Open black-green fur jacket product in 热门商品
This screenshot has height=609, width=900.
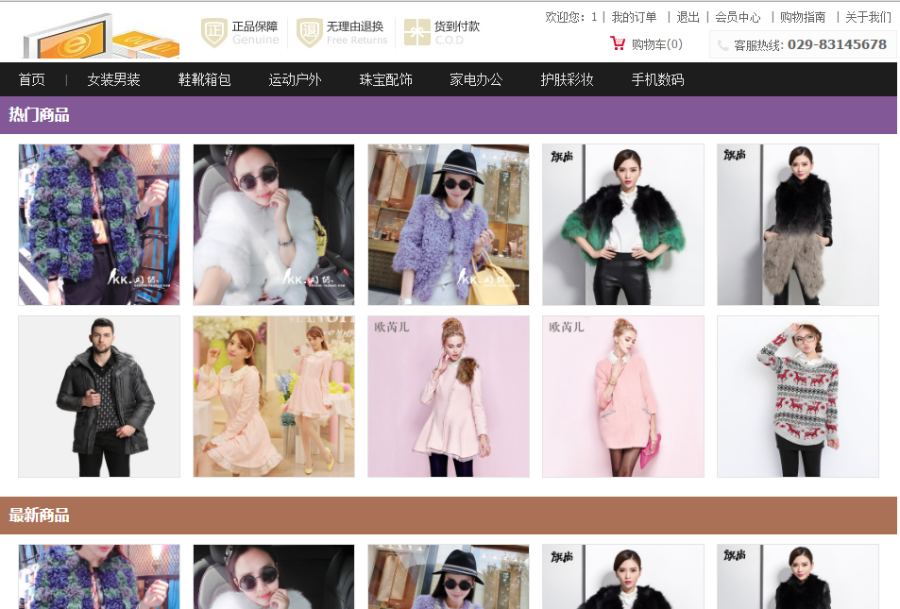pyautogui.click(x=623, y=224)
